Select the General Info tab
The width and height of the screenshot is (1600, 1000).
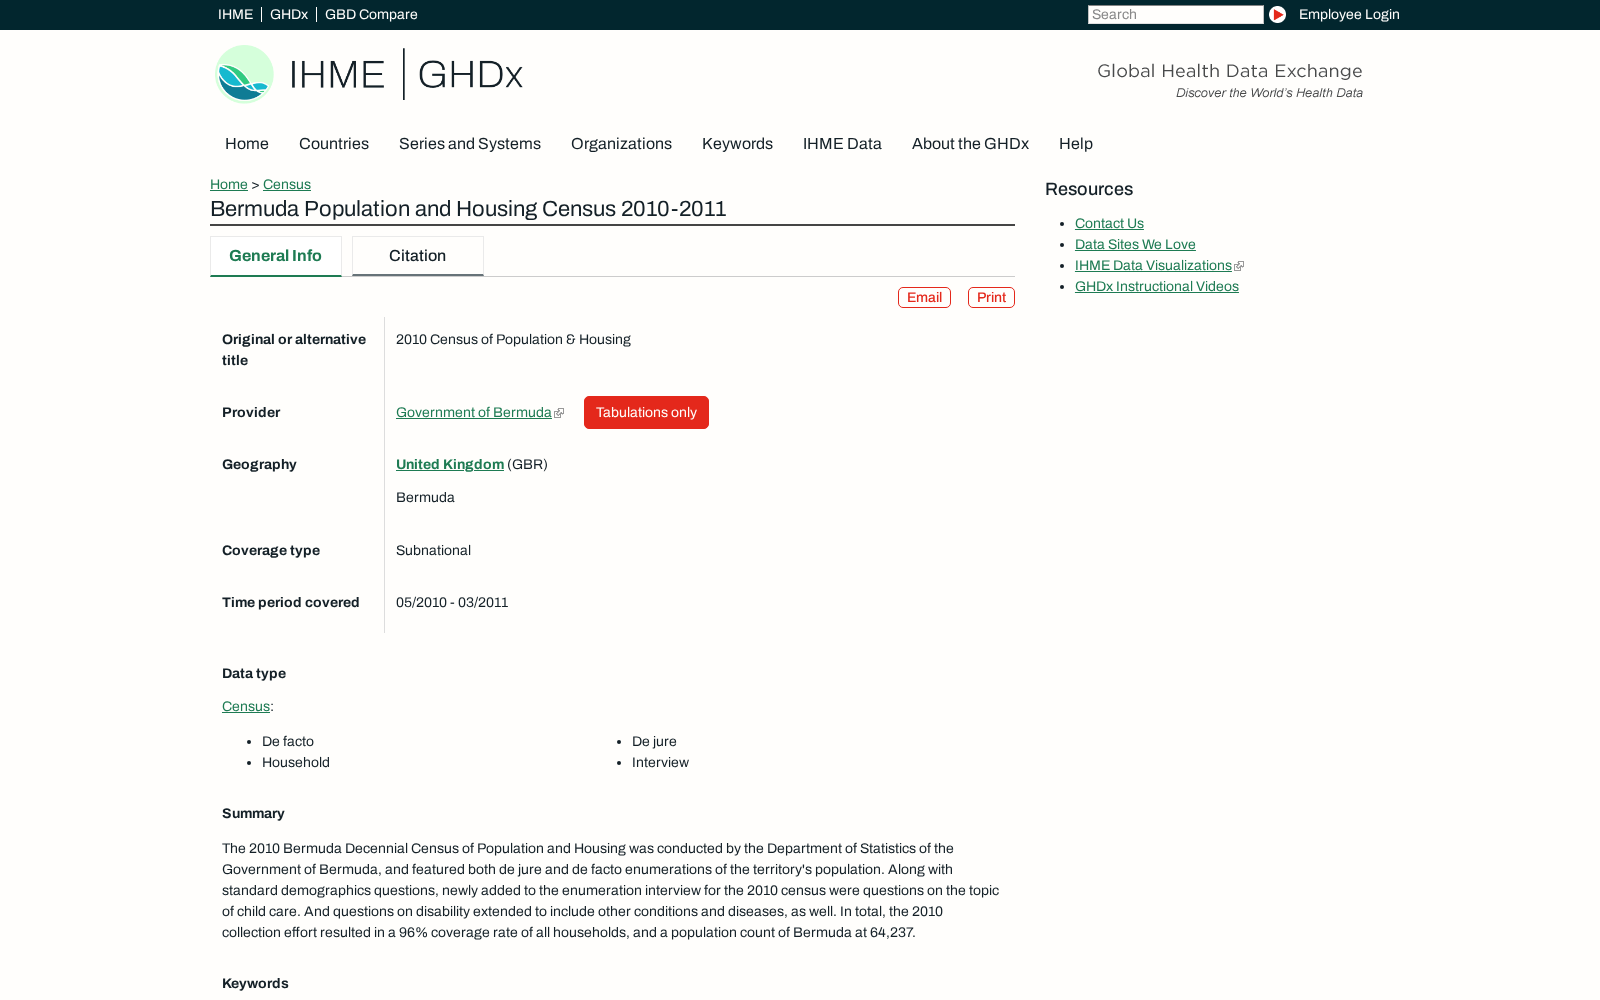276,256
